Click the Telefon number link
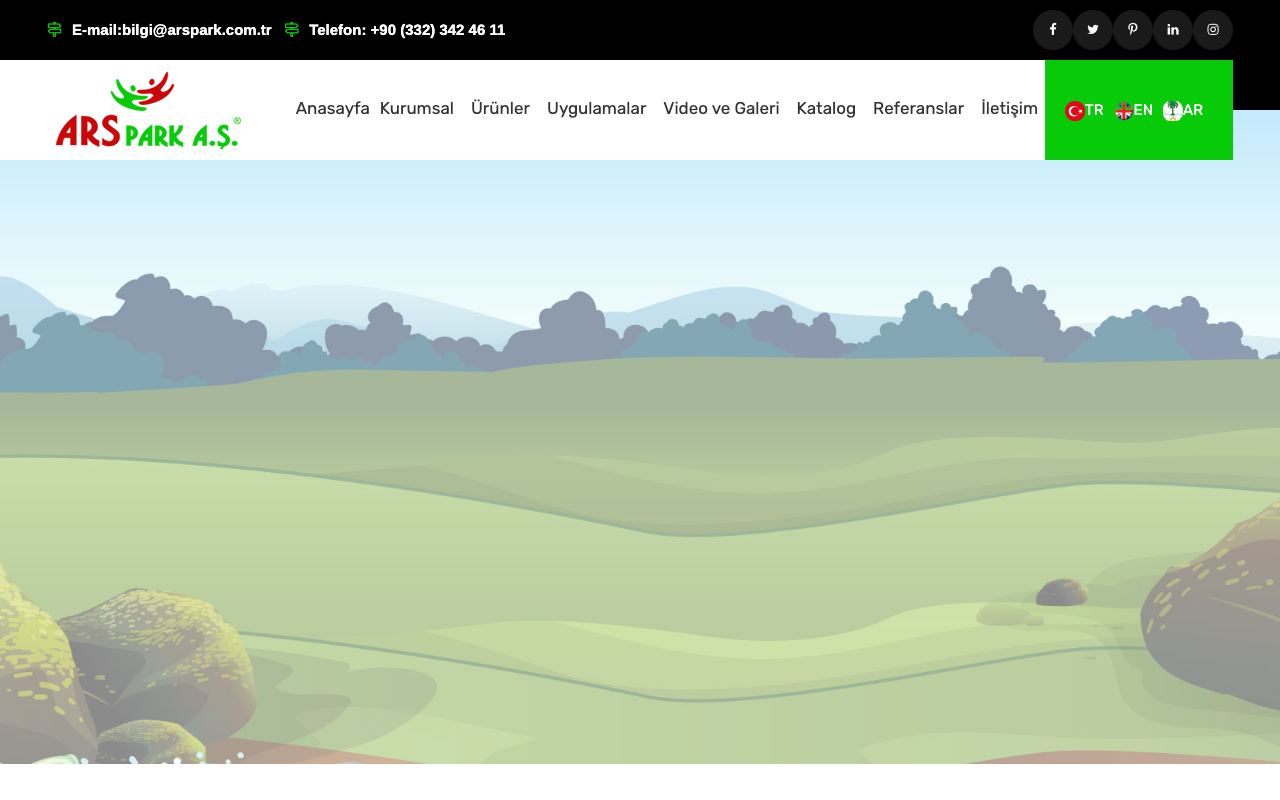 click(407, 30)
